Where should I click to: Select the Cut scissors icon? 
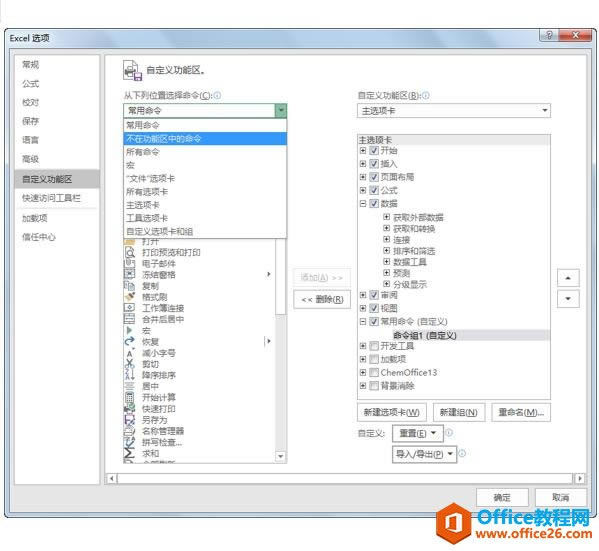point(130,364)
